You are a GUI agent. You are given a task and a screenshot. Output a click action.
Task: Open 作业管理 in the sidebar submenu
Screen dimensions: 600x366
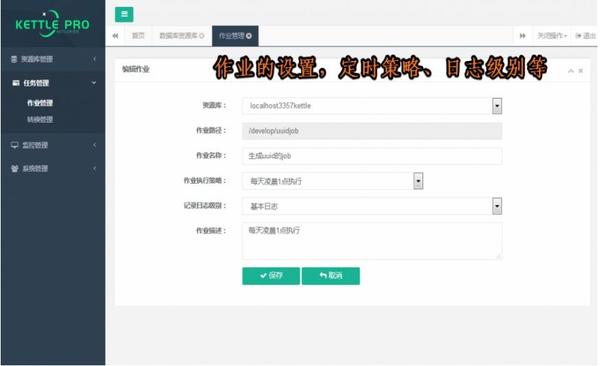40,103
